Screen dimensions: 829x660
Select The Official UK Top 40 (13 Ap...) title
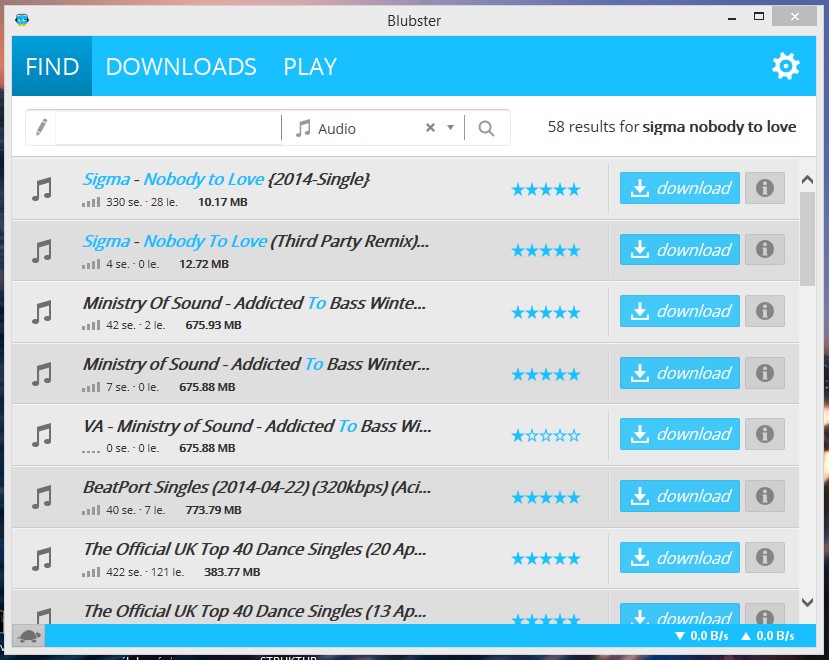click(255, 611)
